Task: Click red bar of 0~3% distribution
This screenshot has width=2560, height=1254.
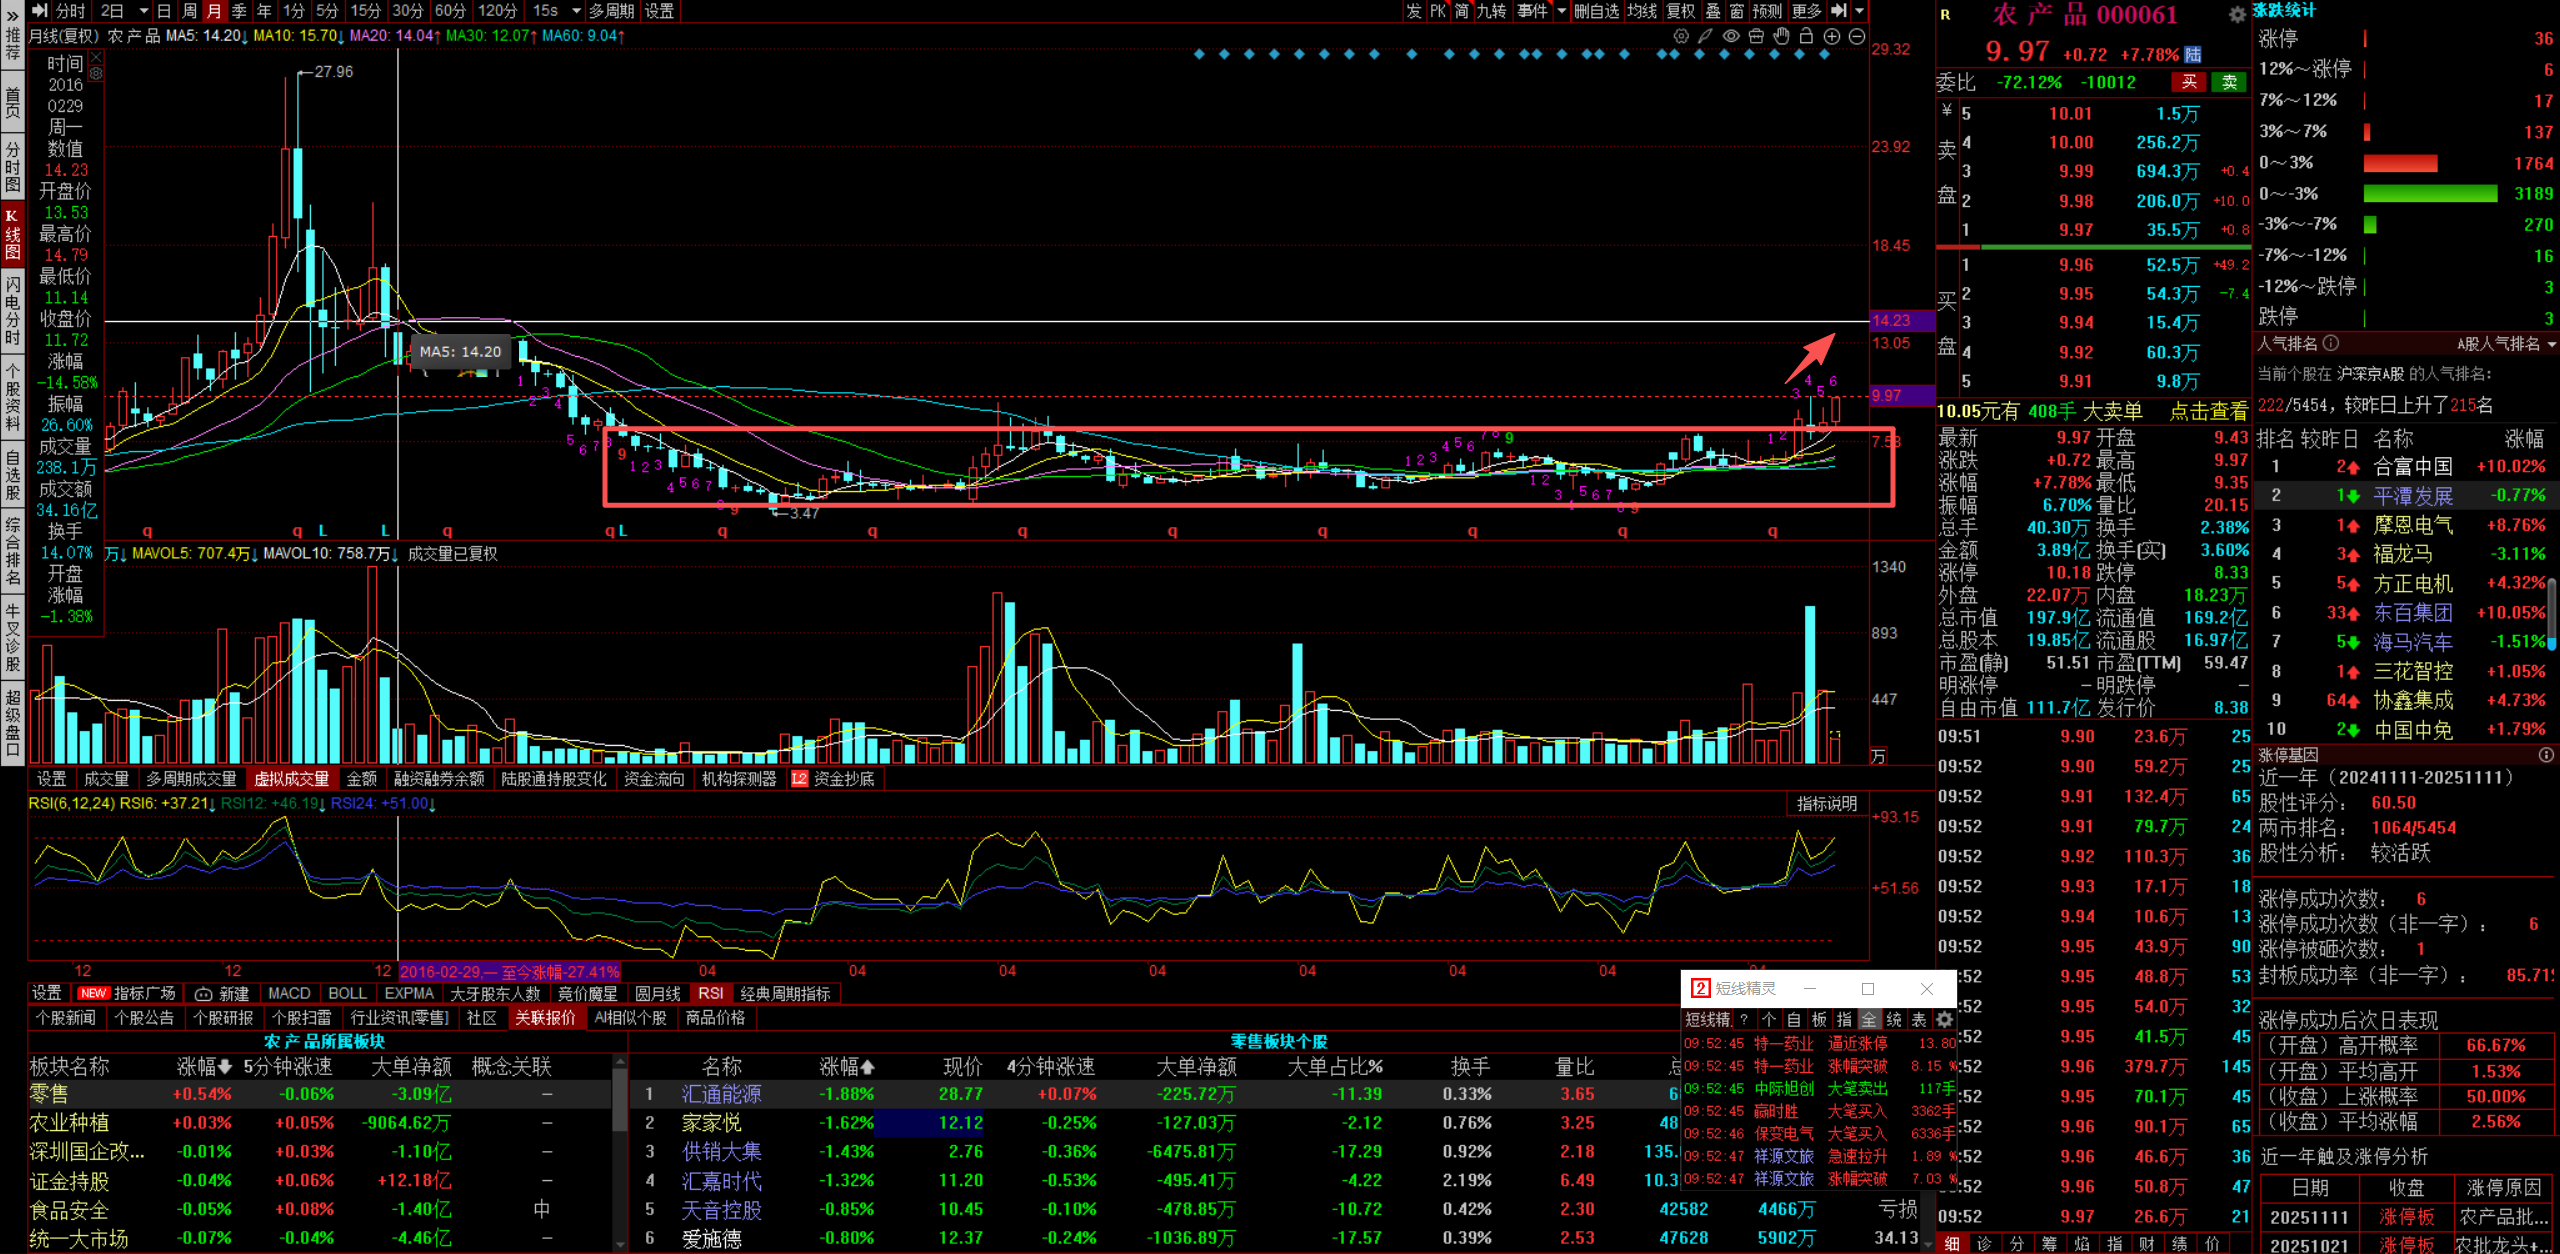Action: pos(2400,163)
